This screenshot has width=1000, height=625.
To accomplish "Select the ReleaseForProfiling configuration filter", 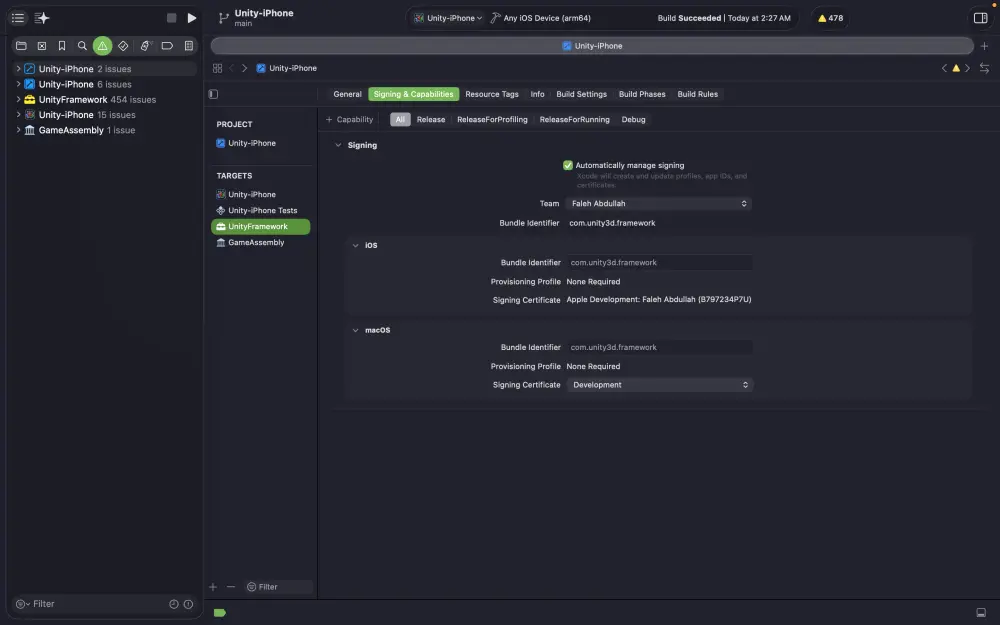I will click(x=492, y=120).
